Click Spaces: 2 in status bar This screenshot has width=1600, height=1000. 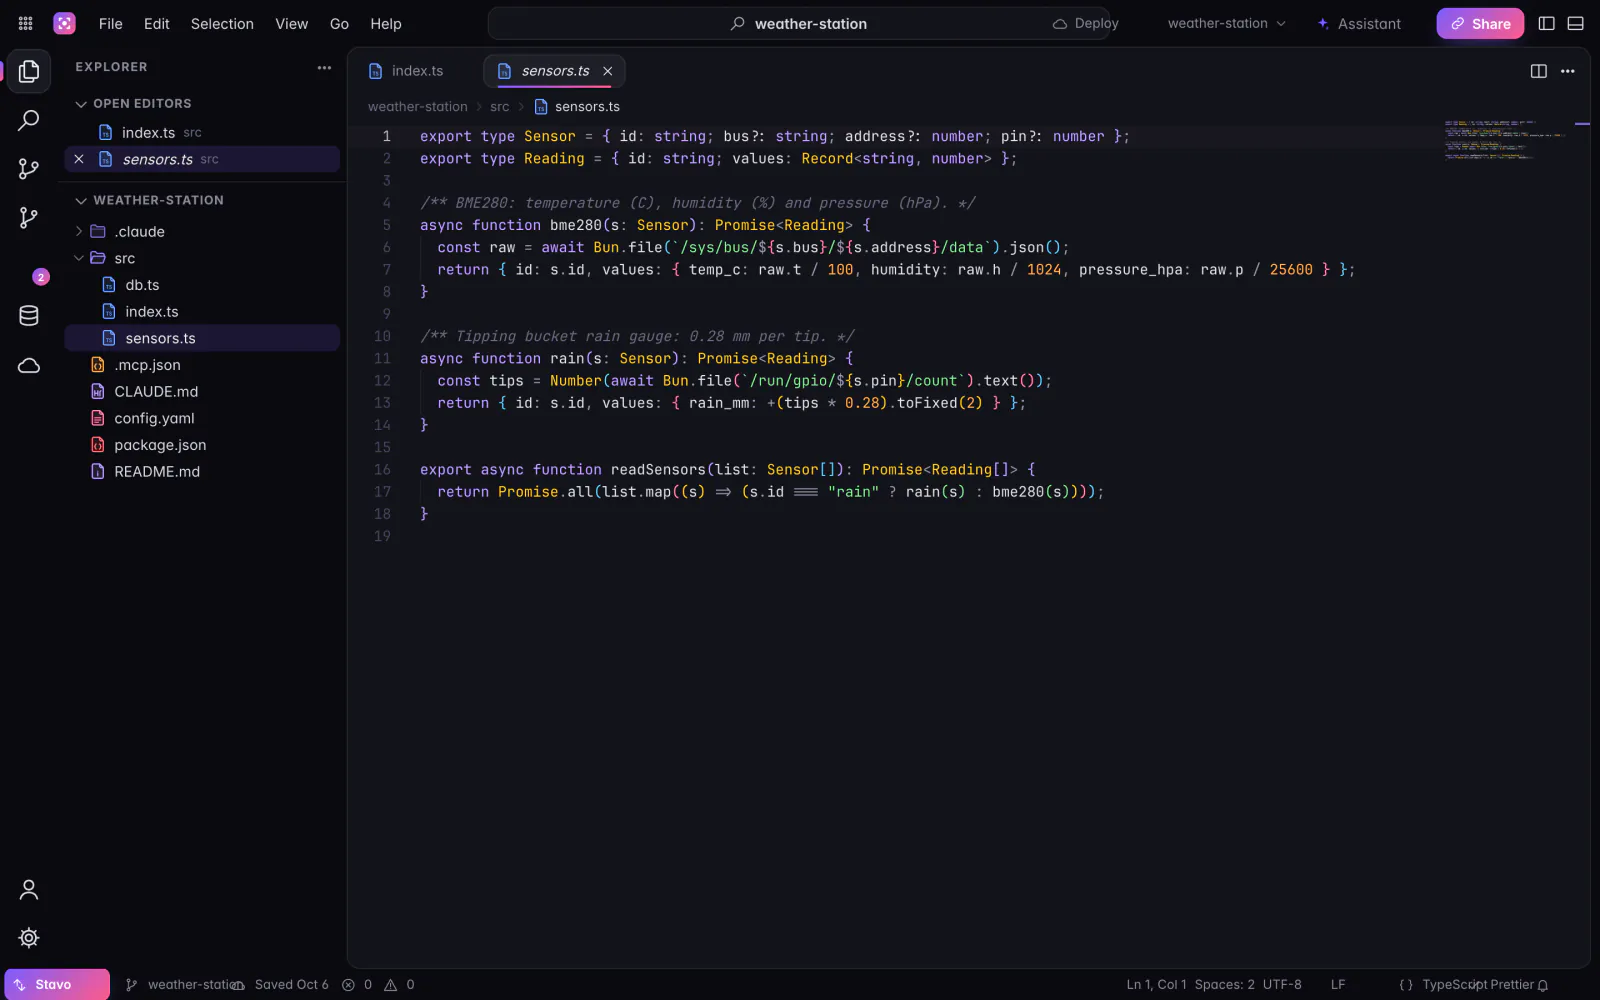(1224, 985)
